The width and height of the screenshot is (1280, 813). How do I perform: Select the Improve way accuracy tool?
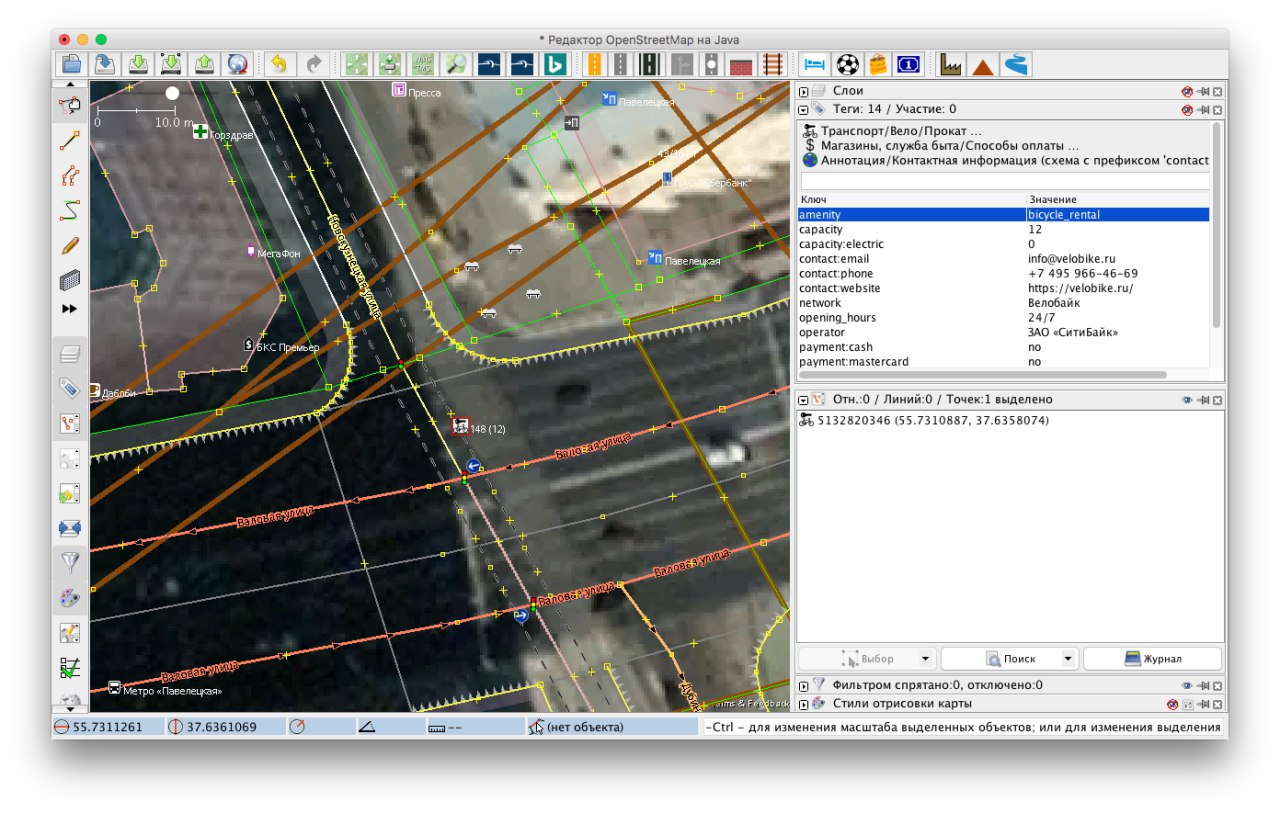[70, 176]
